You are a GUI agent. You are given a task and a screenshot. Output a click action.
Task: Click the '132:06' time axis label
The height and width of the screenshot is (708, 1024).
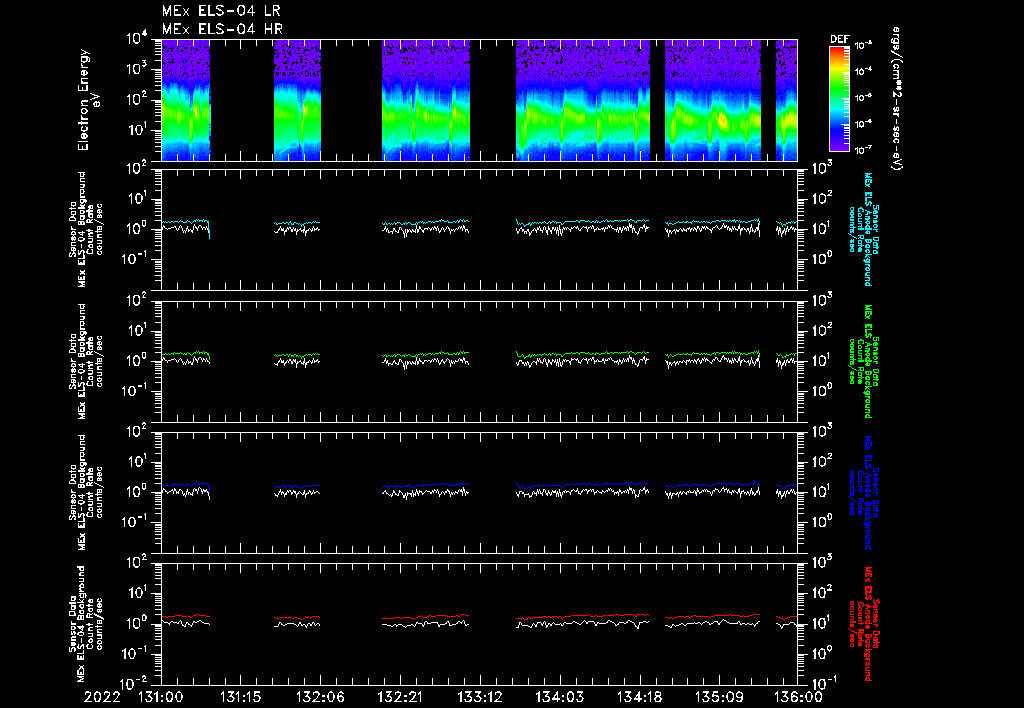pos(320,697)
